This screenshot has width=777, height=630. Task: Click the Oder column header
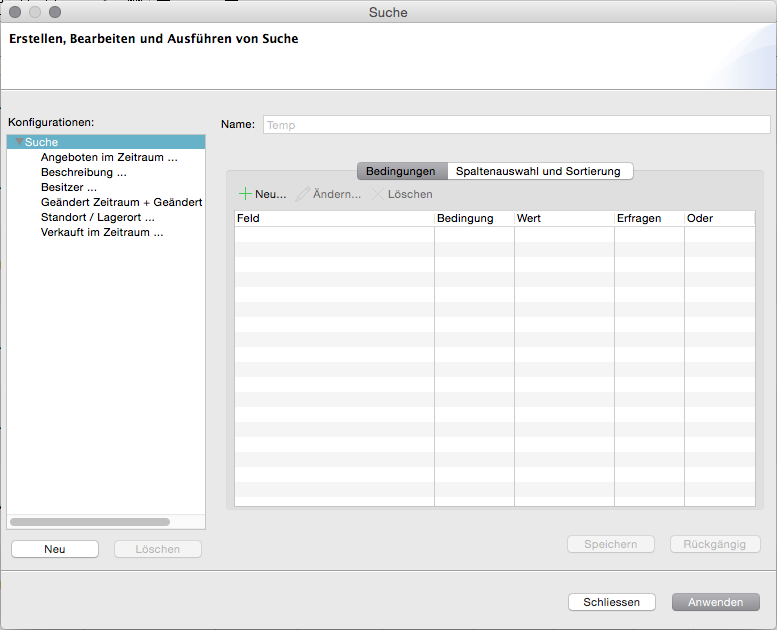(x=720, y=218)
